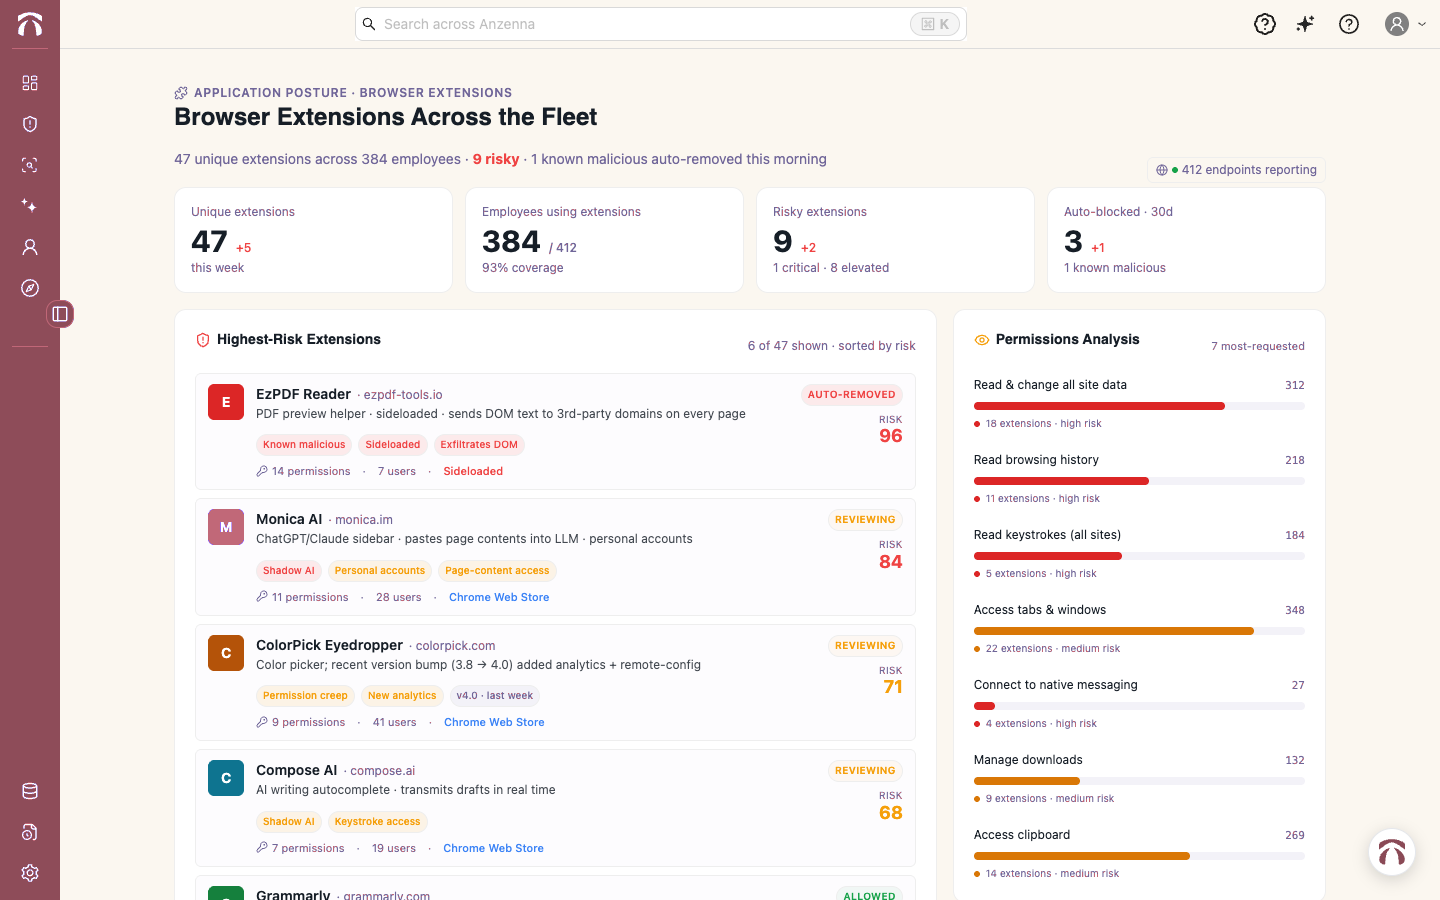Focus the Search across Anzenna field

point(660,24)
